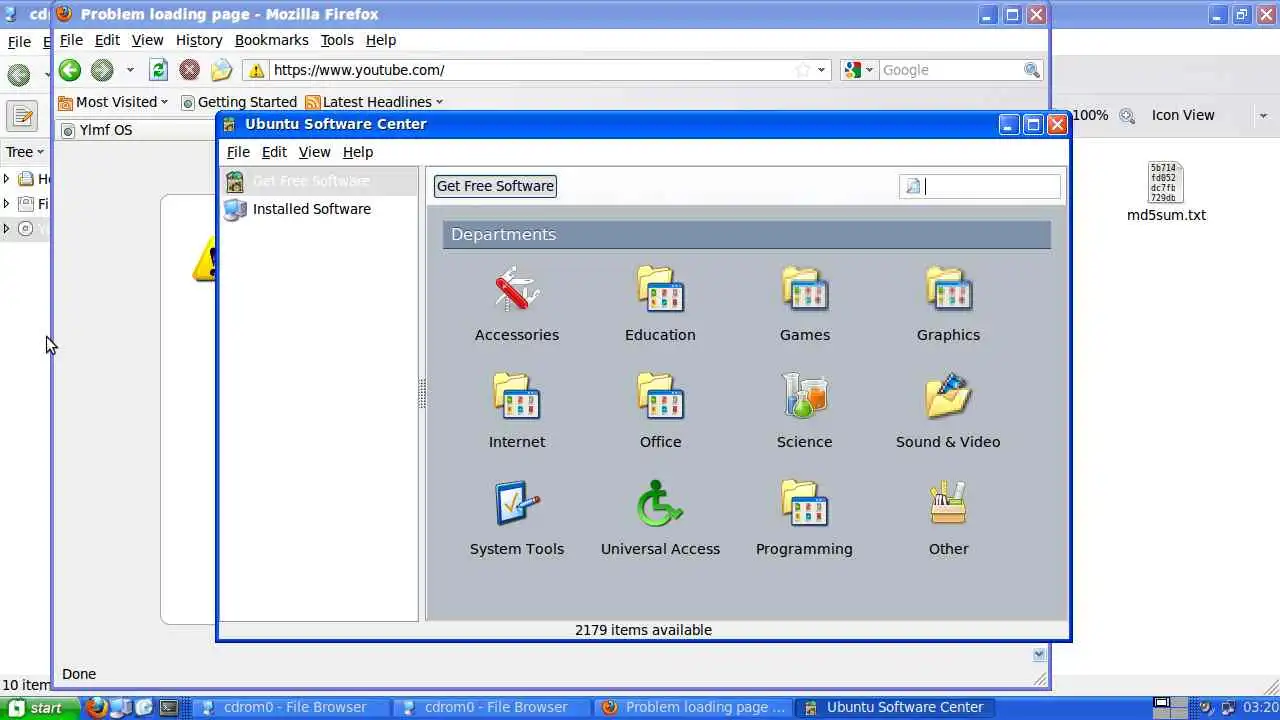The height and width of the screenshot is (720, 1280).
Task: Expand first tree item in File Browser
Action: click(7, 179)
